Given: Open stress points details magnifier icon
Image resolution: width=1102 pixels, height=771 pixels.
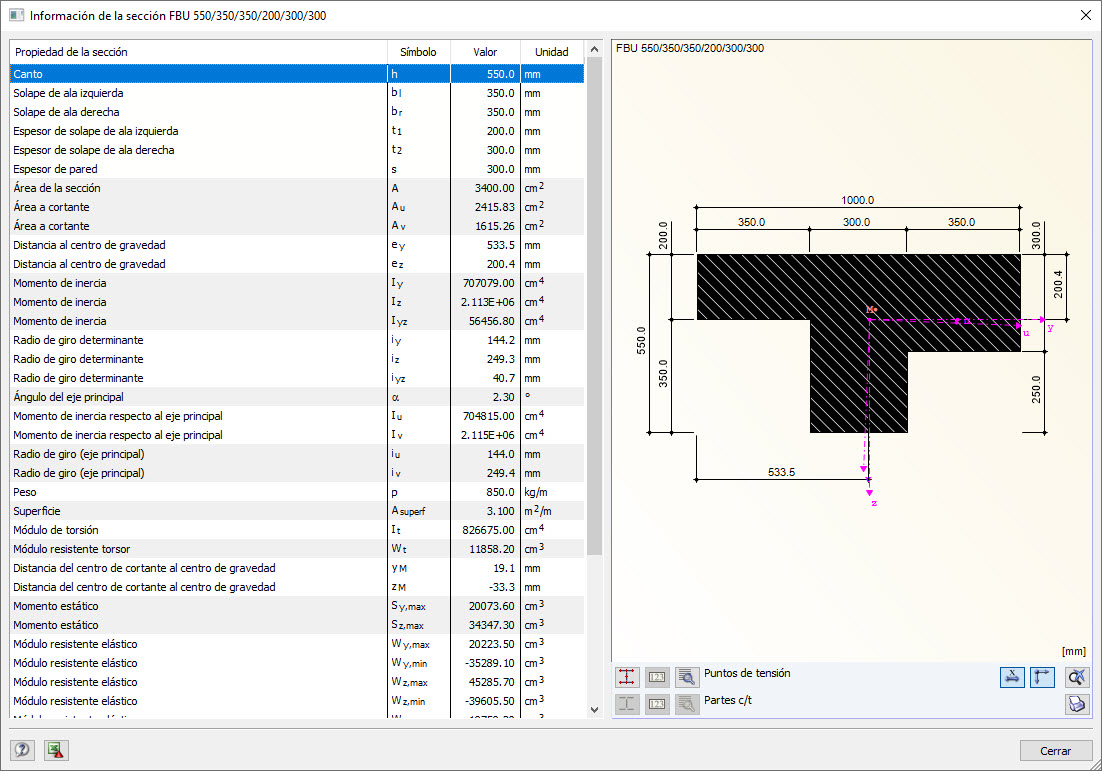Looking at the screenshot, I should 686,677.
